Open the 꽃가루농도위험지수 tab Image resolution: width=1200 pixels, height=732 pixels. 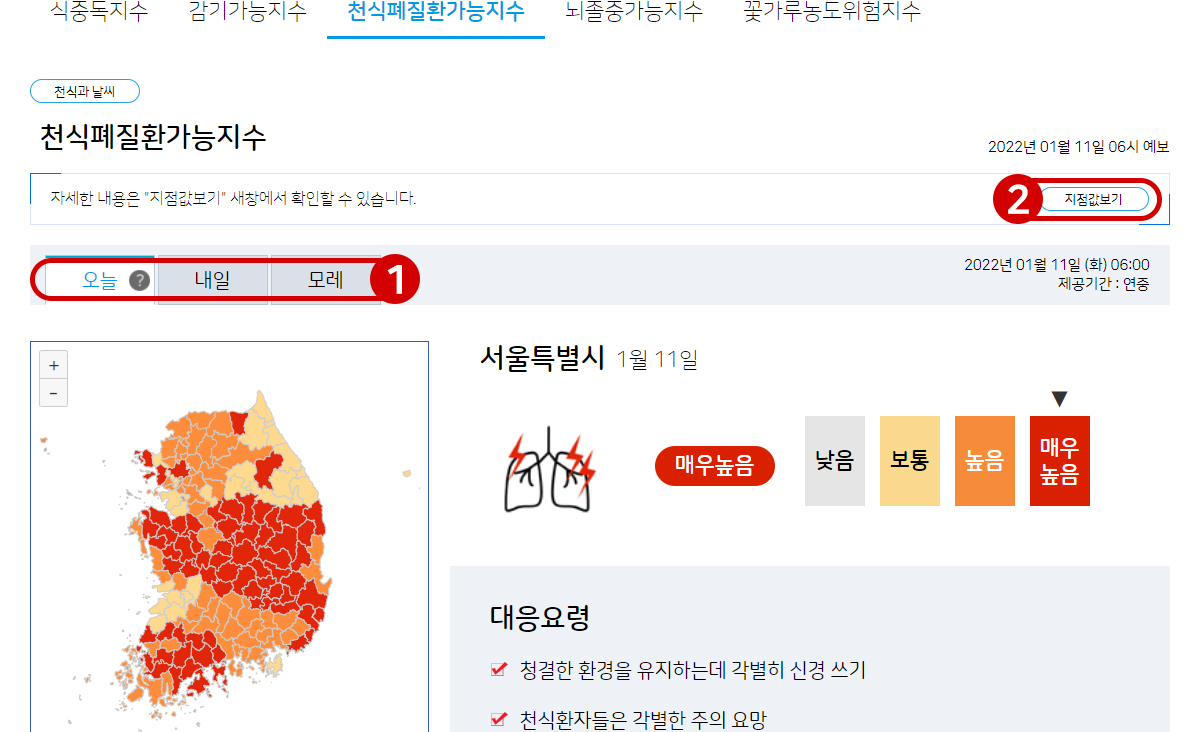832,13
